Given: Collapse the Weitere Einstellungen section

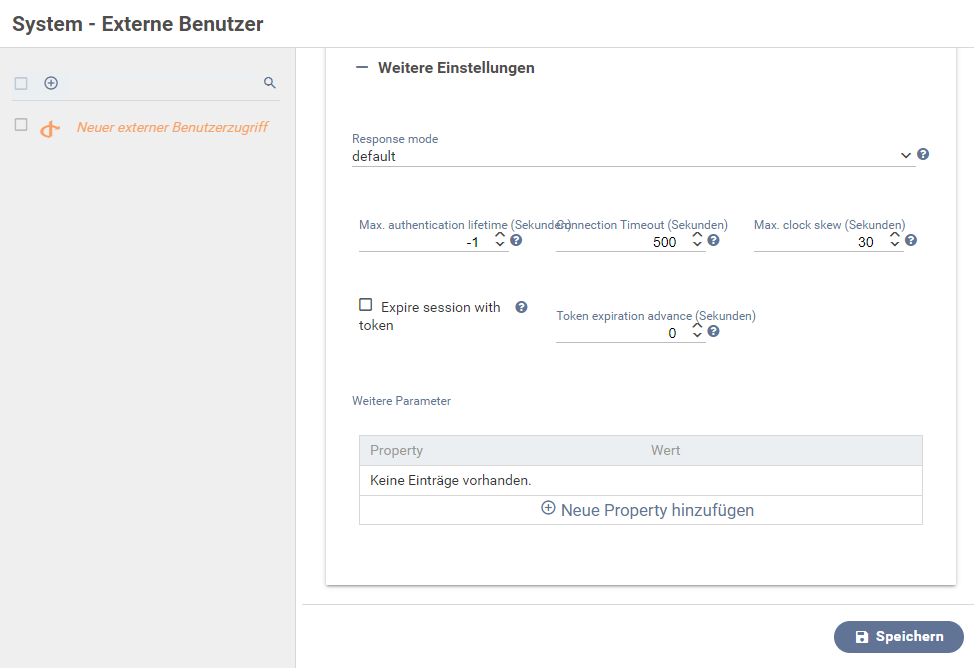Looking at the screenshot, I should coord(362,68).
